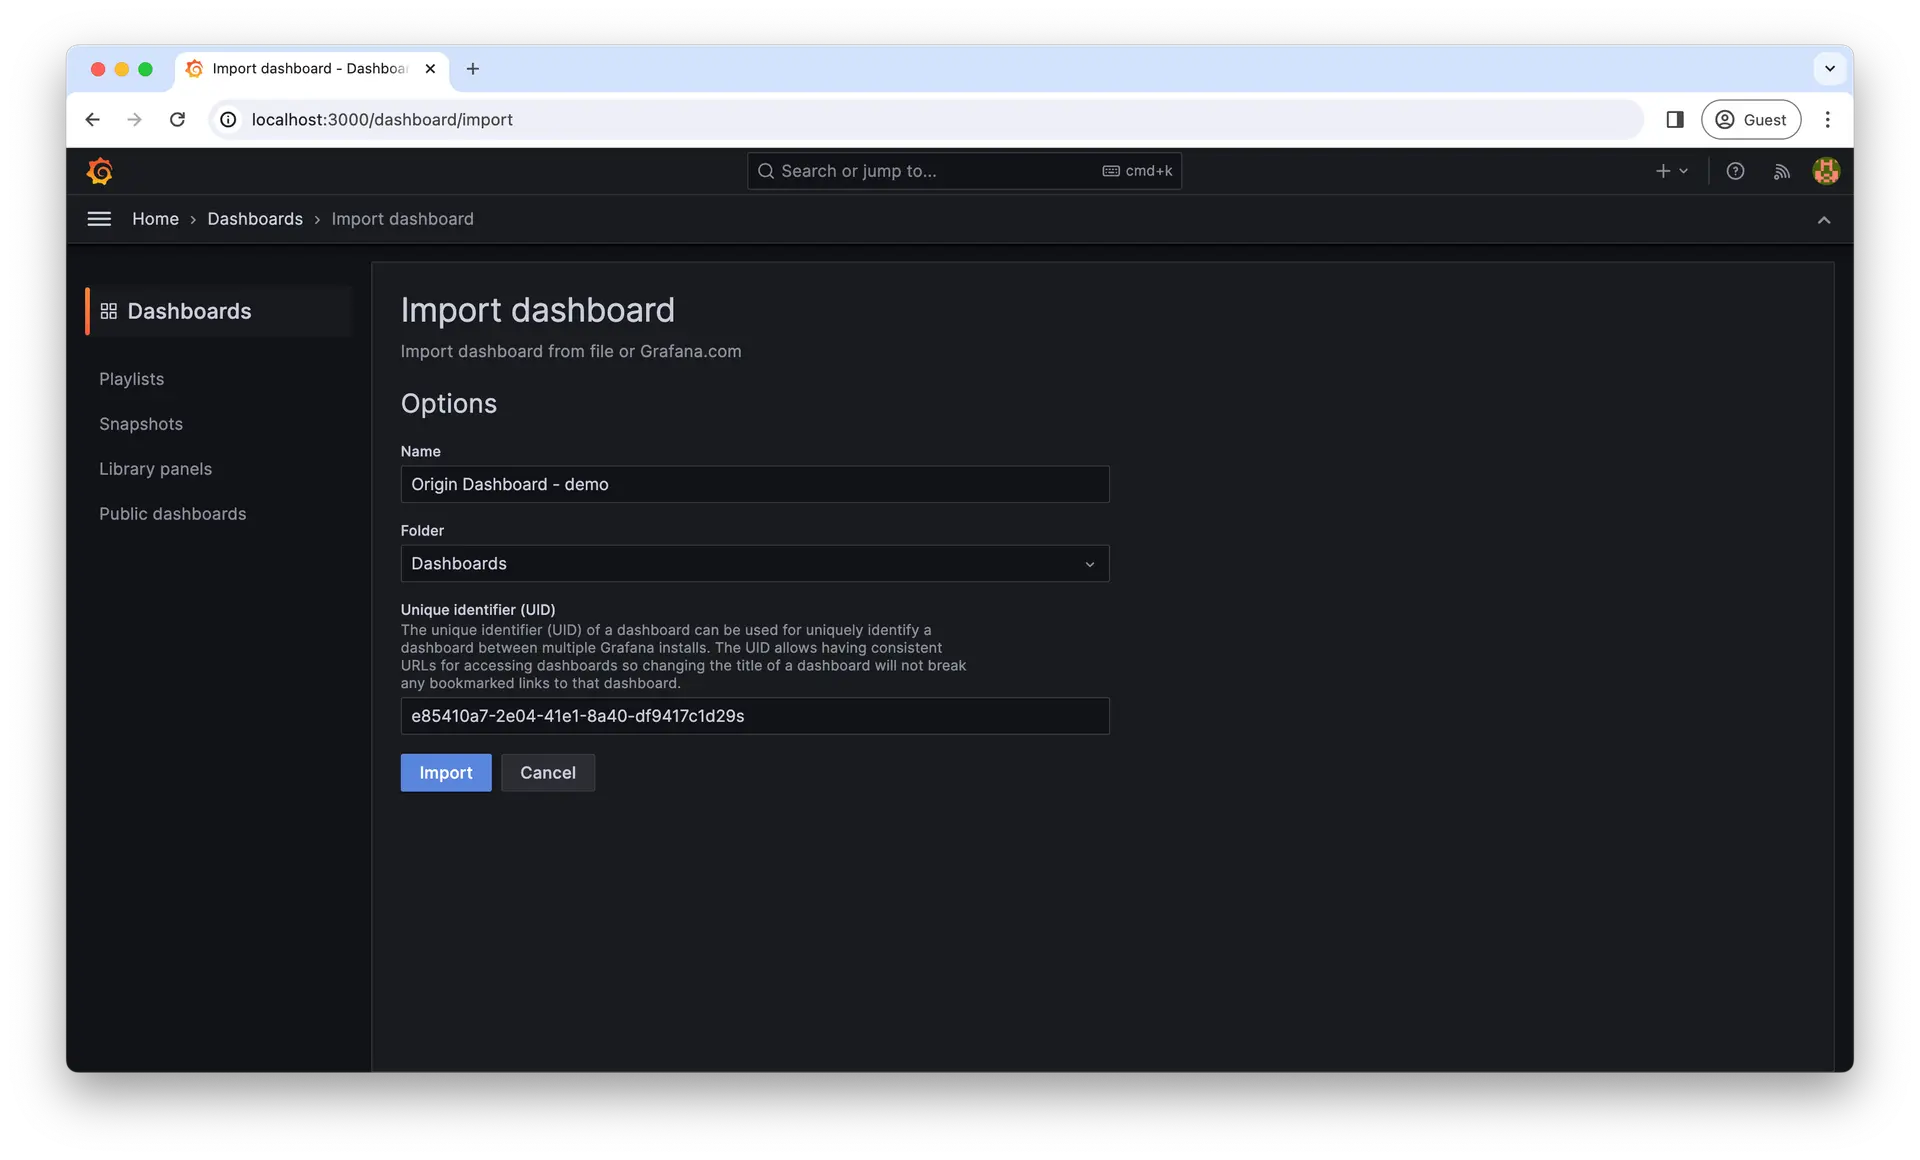
Task: Click the Import dashboard page title
Action: coord(538,310)
